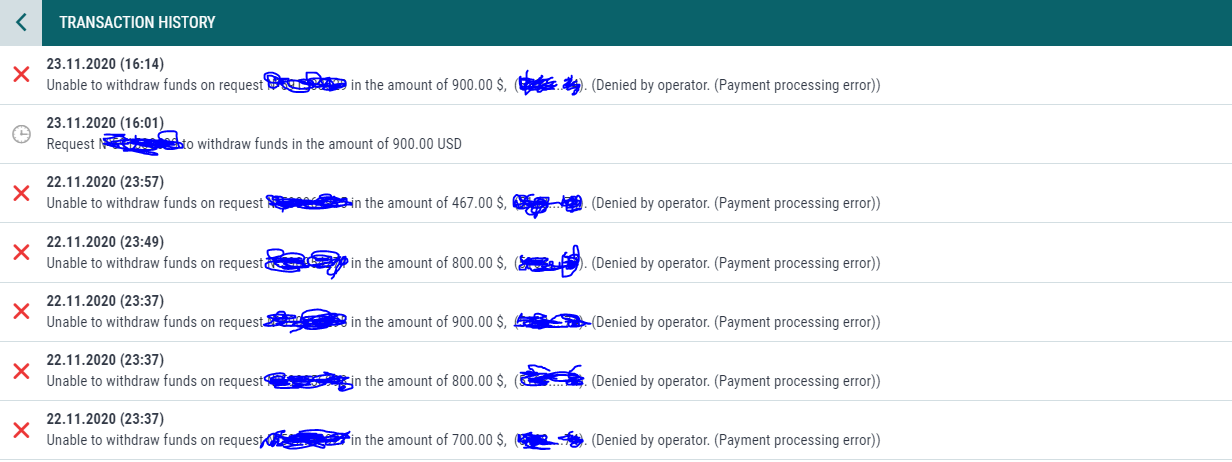Click red X icon beside 23:37 900.00 $ withdrawal
Viewport: 1232px width, 462px height.
21,311
